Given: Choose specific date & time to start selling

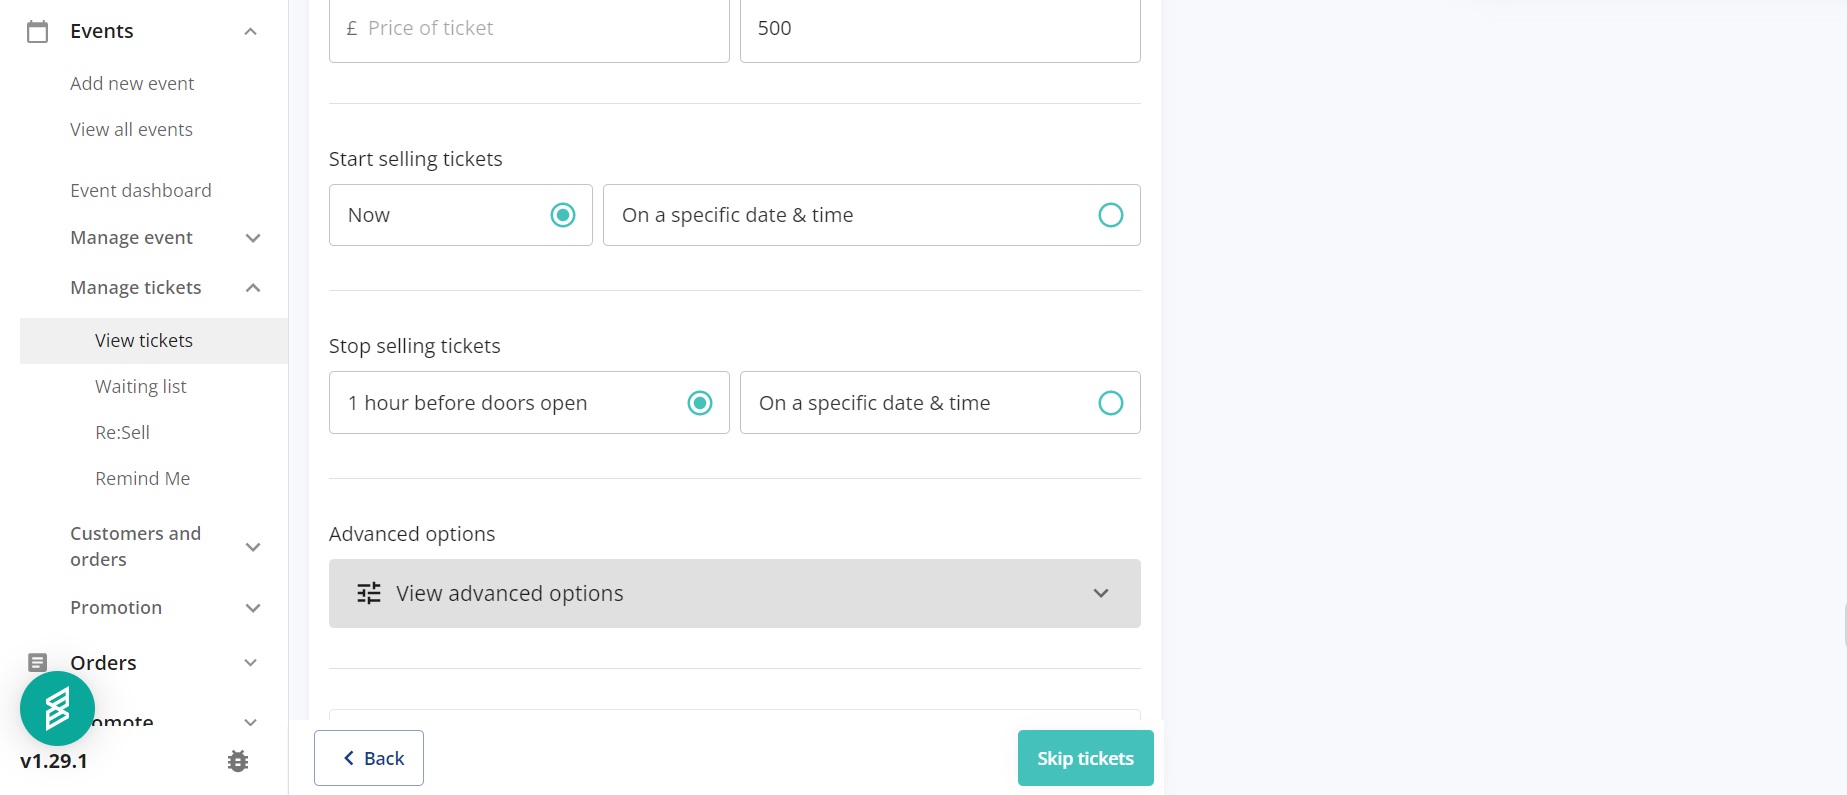Looking at the screenshot, I should 1110,215.
